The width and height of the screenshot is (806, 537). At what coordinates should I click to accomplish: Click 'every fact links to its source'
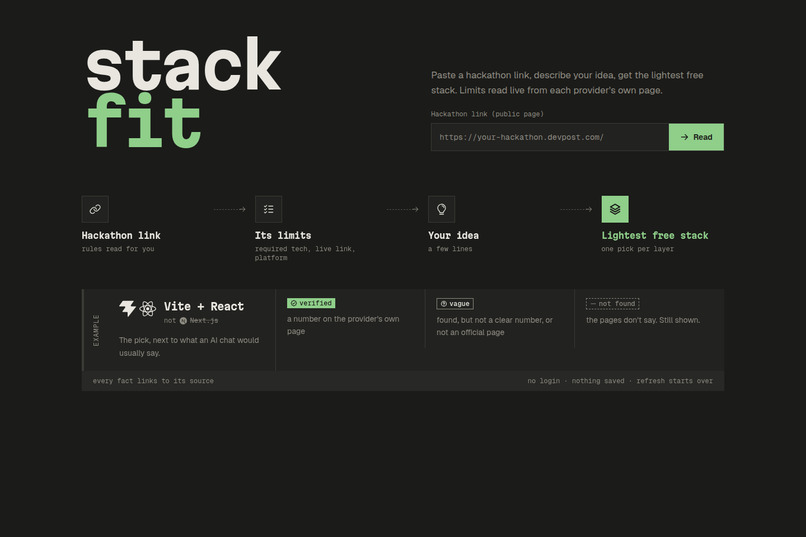[x=153, y=381]
